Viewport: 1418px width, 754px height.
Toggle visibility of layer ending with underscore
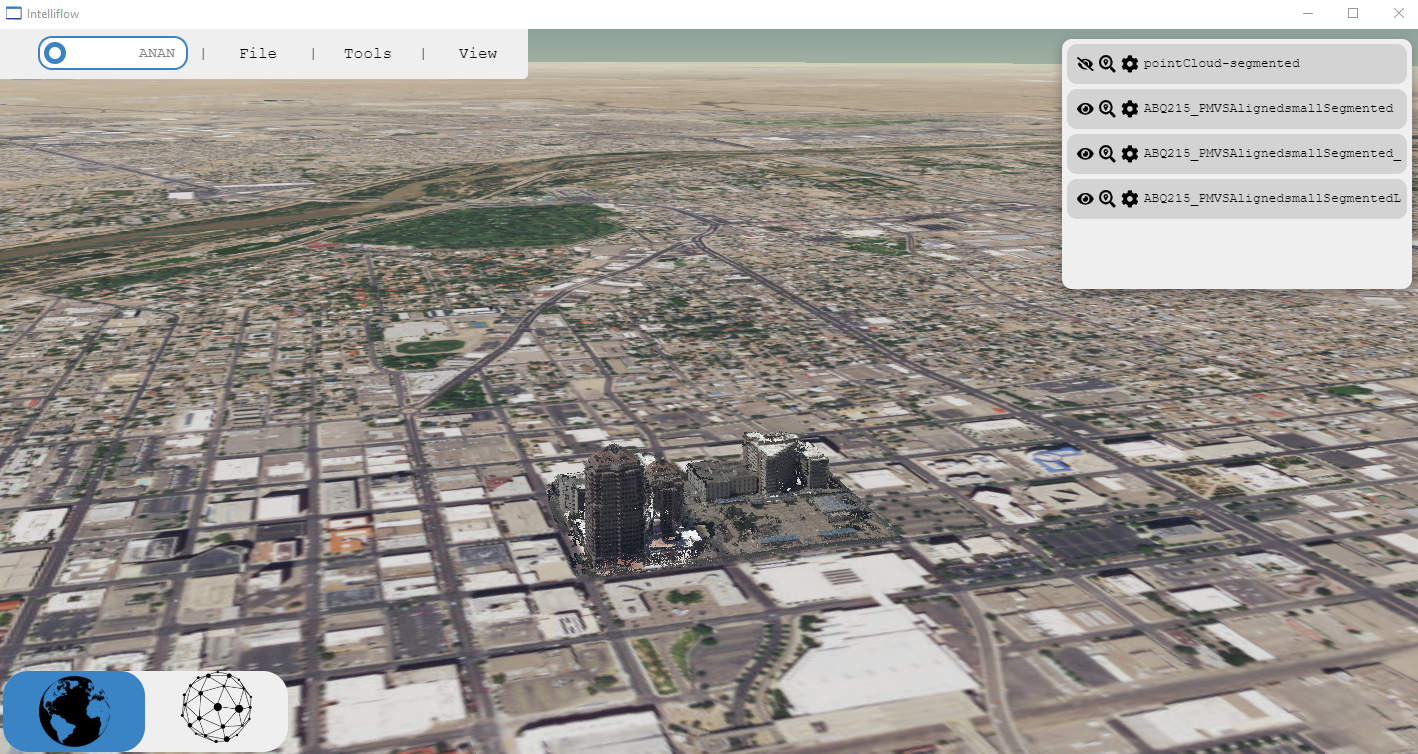pos(1085,154)
